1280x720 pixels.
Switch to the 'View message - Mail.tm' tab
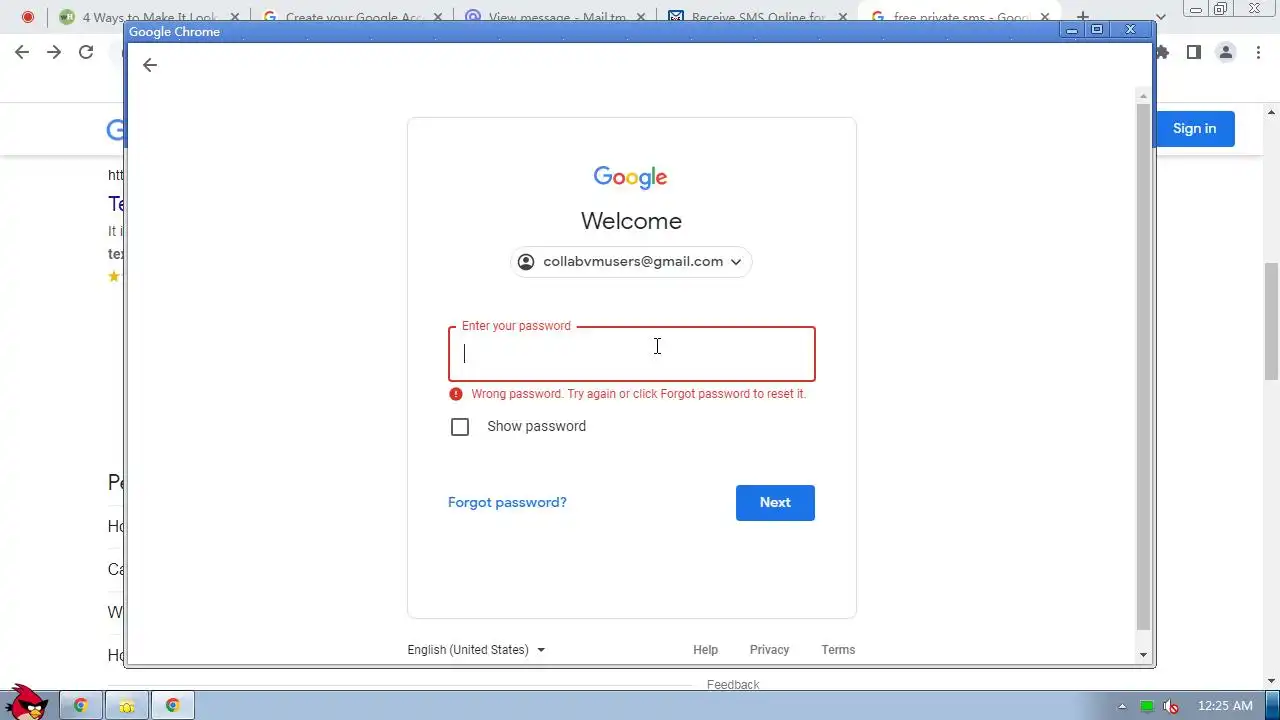pyautogui.click(x=555, y=17)
